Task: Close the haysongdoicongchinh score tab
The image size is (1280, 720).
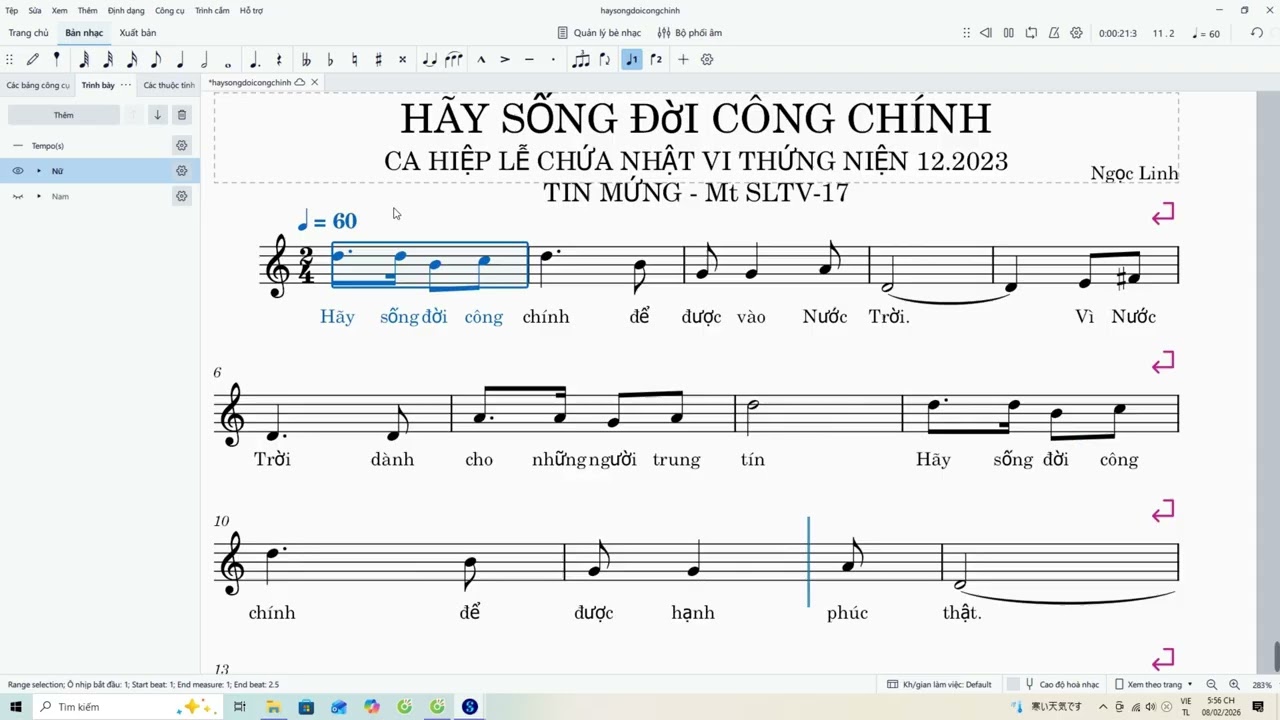Action: (x=315, y=82)
